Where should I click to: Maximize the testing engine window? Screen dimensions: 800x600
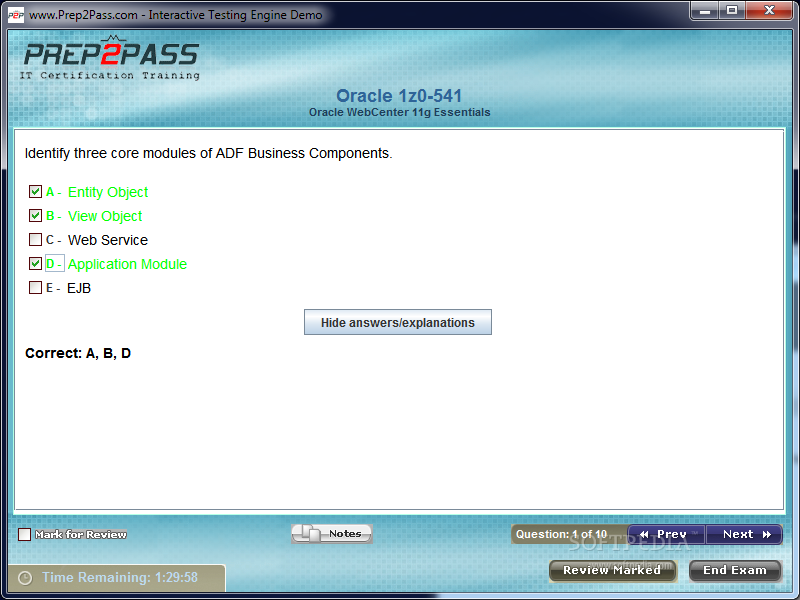tap(732, 11)
